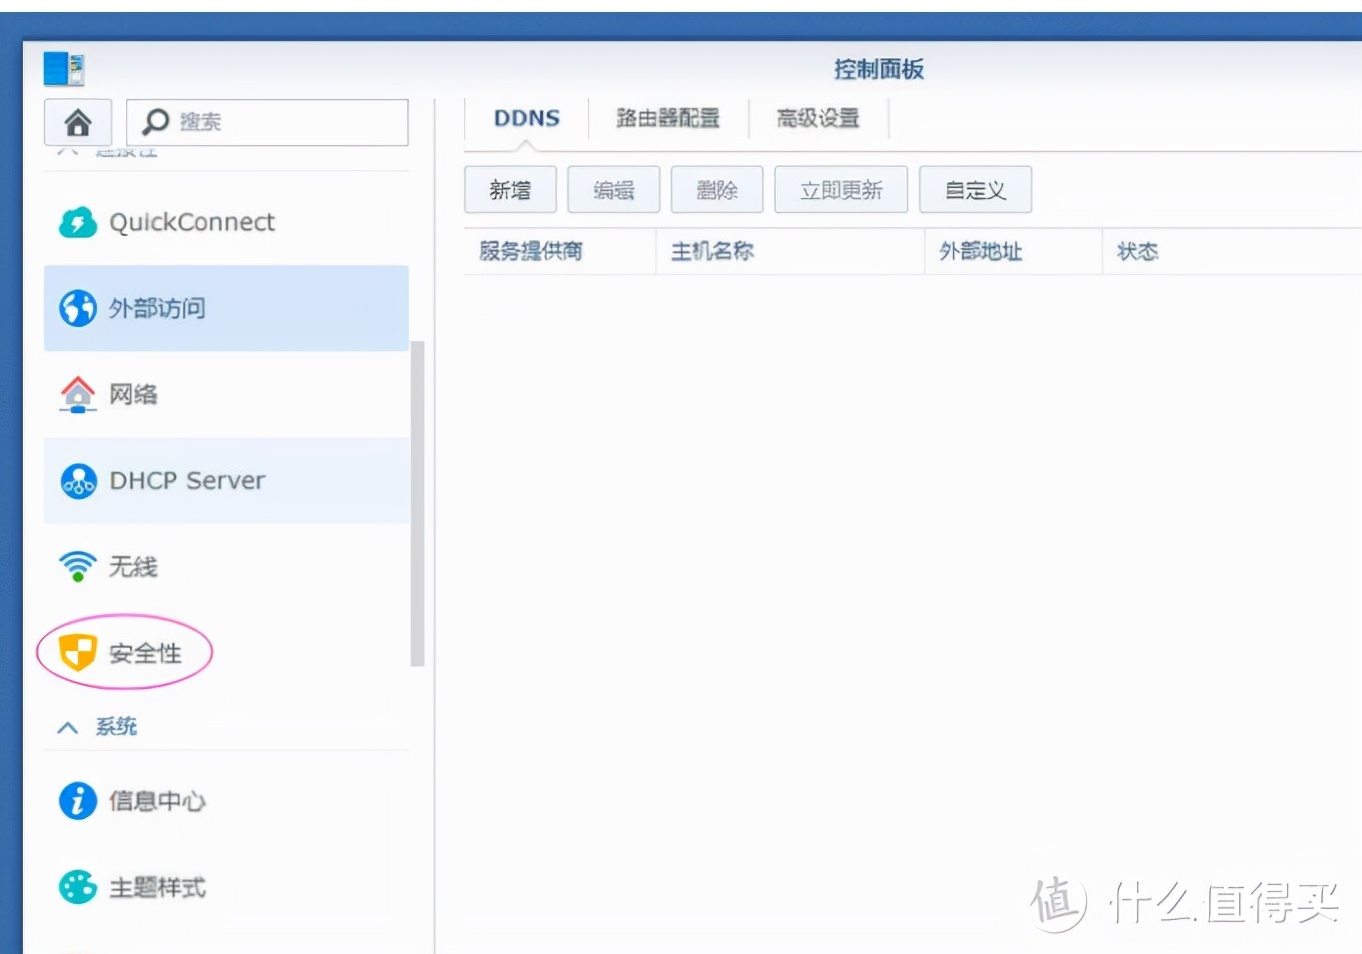Open the QuickConnect settings icon
Viewport: 1362px width, 954px height.
point(77,222)
